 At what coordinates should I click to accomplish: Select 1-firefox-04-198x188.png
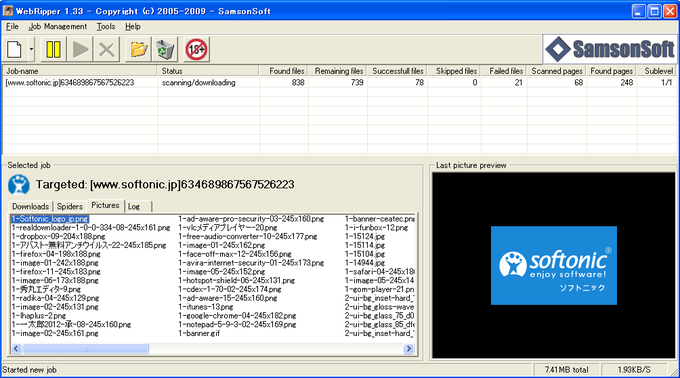point(56,254)
